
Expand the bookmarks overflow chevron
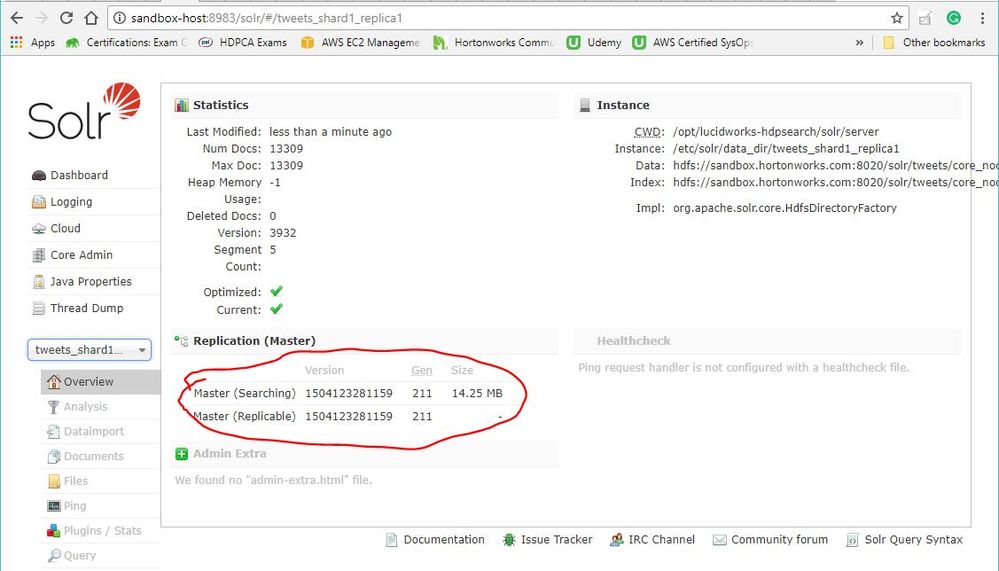click(x=859, y=42)
